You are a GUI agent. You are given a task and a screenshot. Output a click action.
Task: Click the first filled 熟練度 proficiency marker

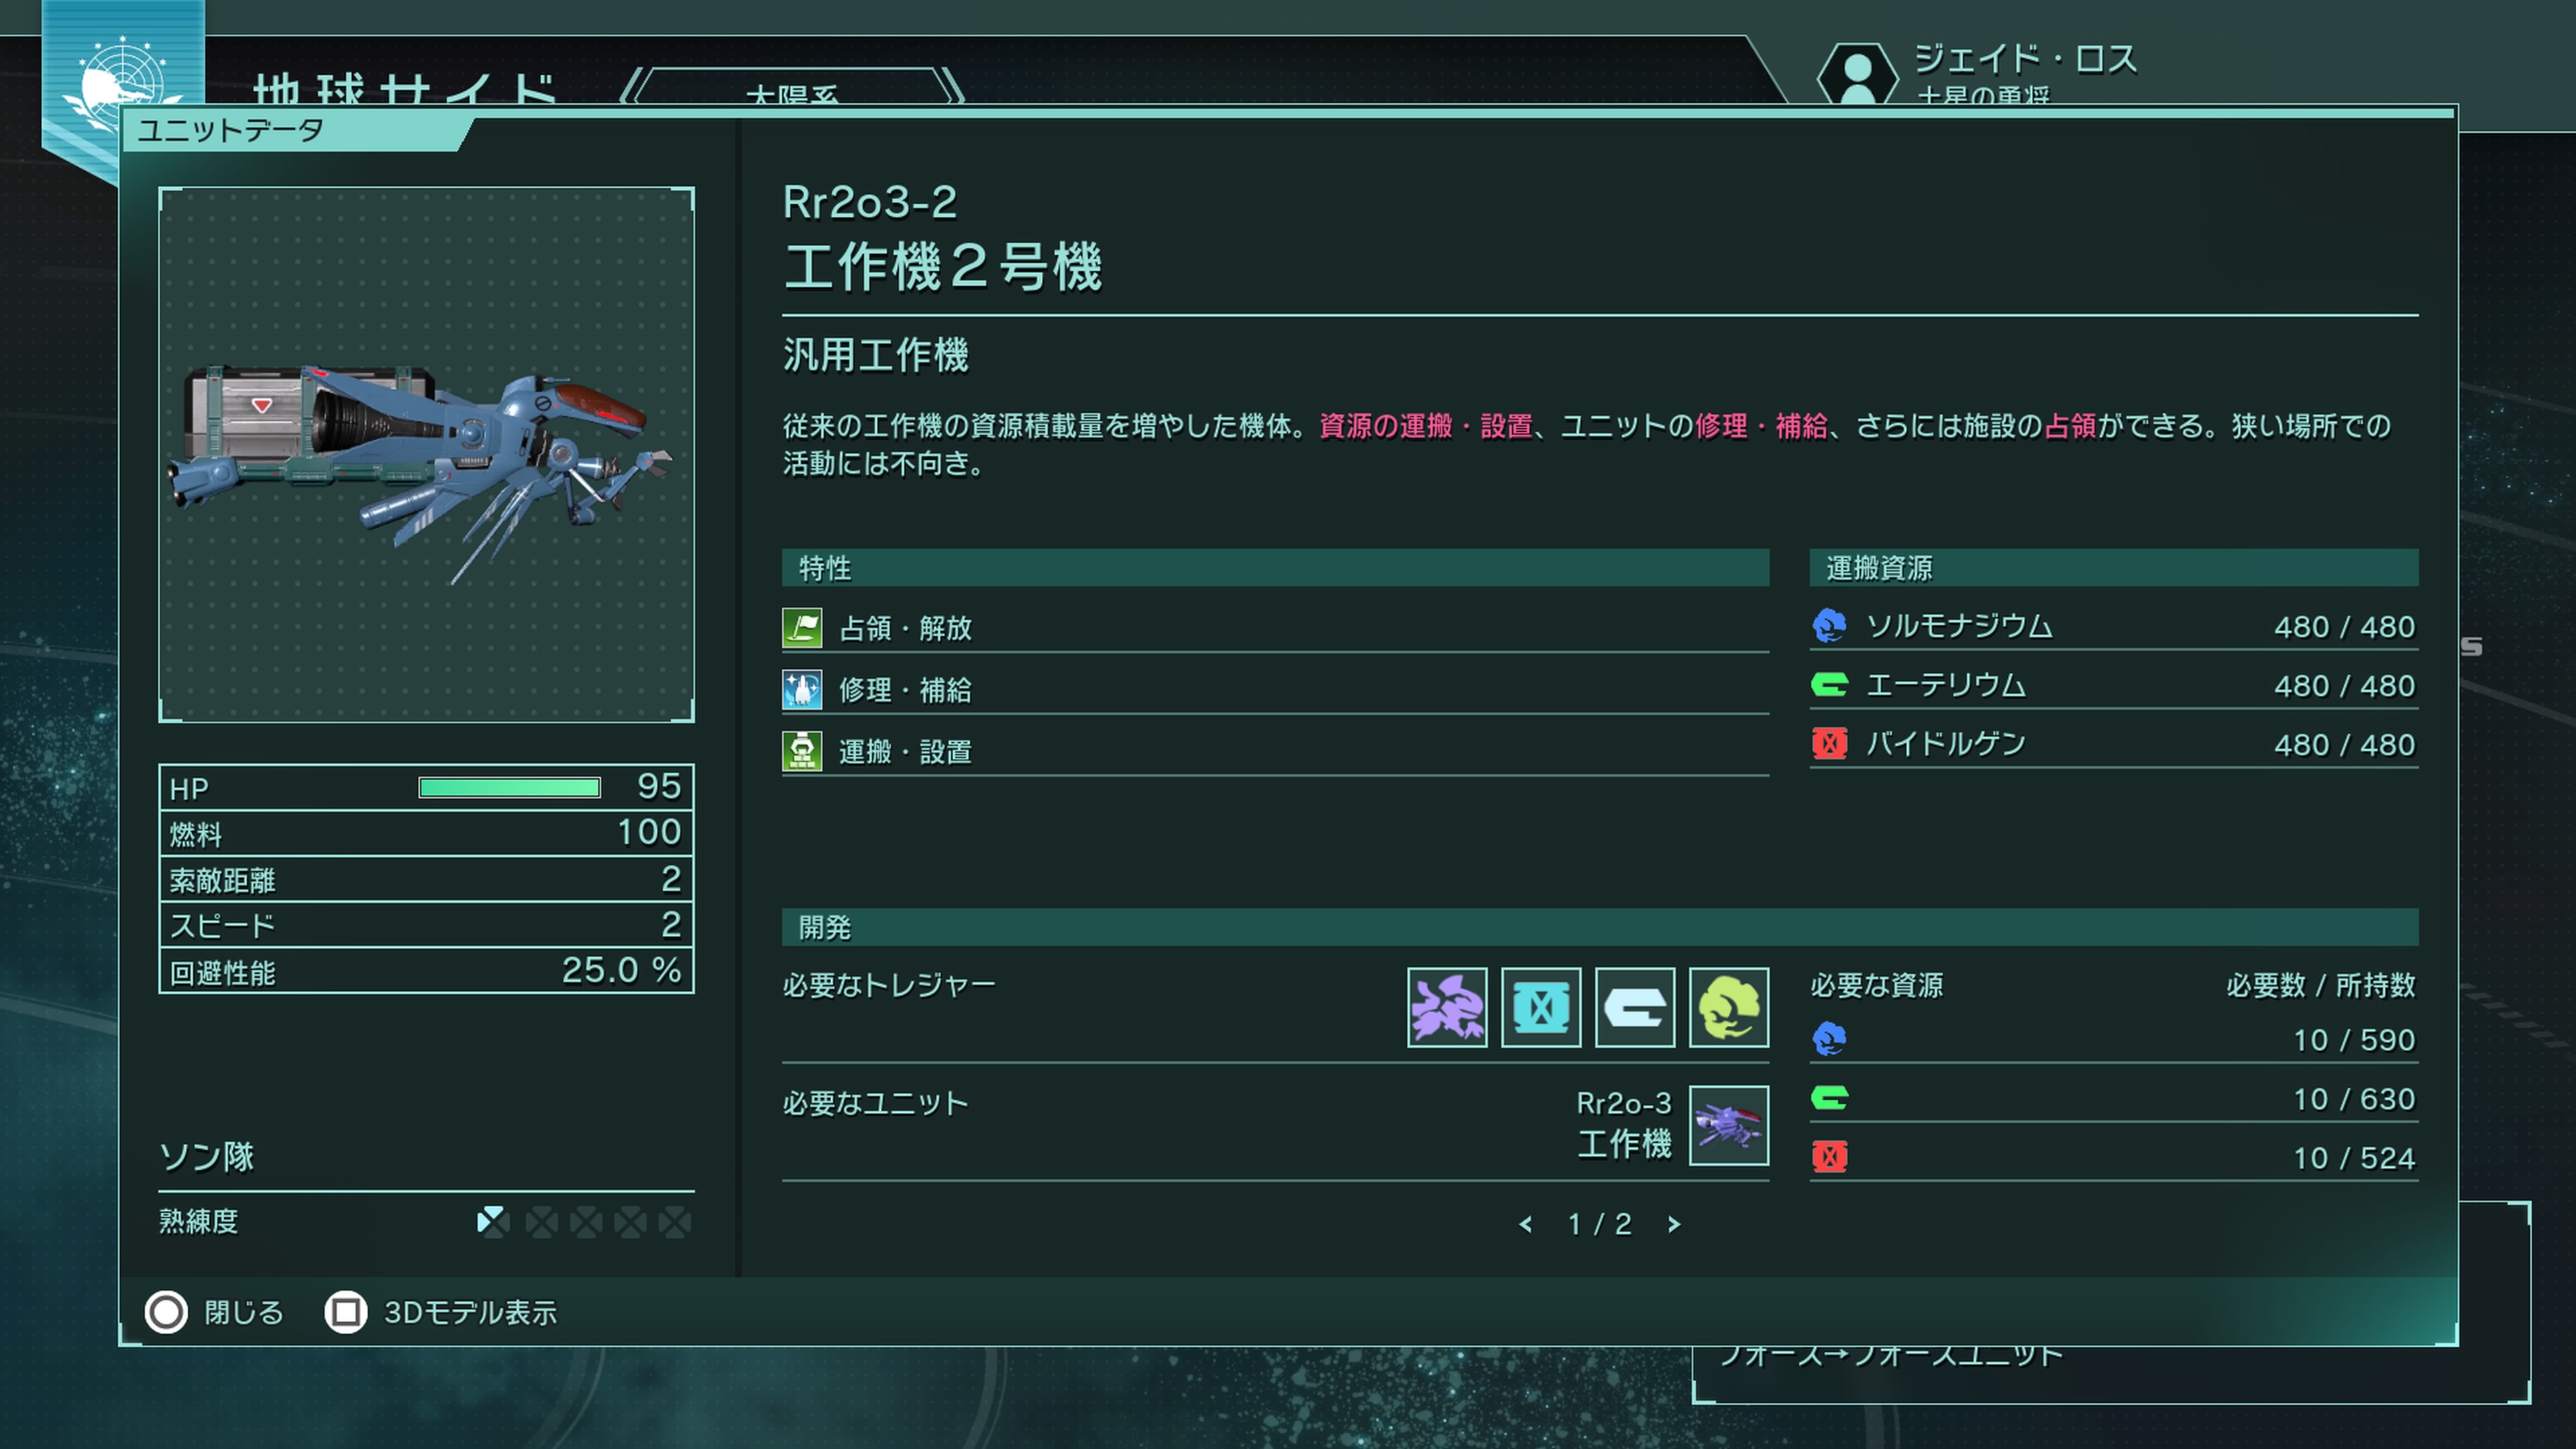[493, 1221]
